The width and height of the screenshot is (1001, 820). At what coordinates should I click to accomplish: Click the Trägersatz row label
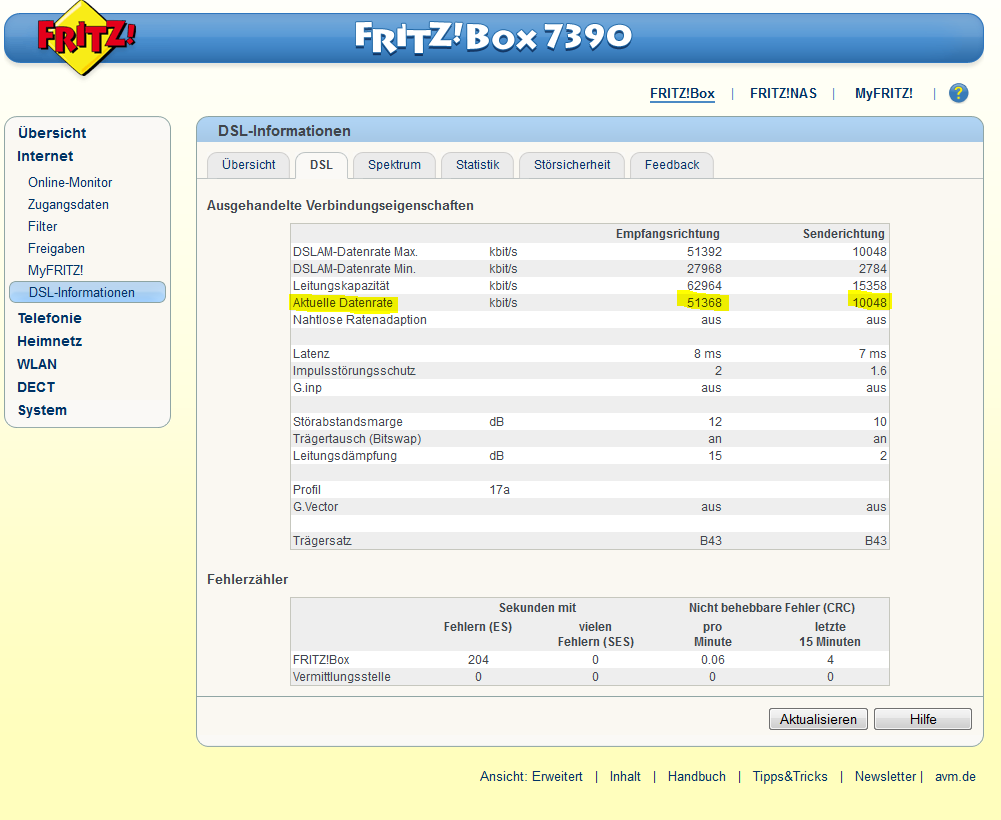pyautogui.click(x=322, y=541)
